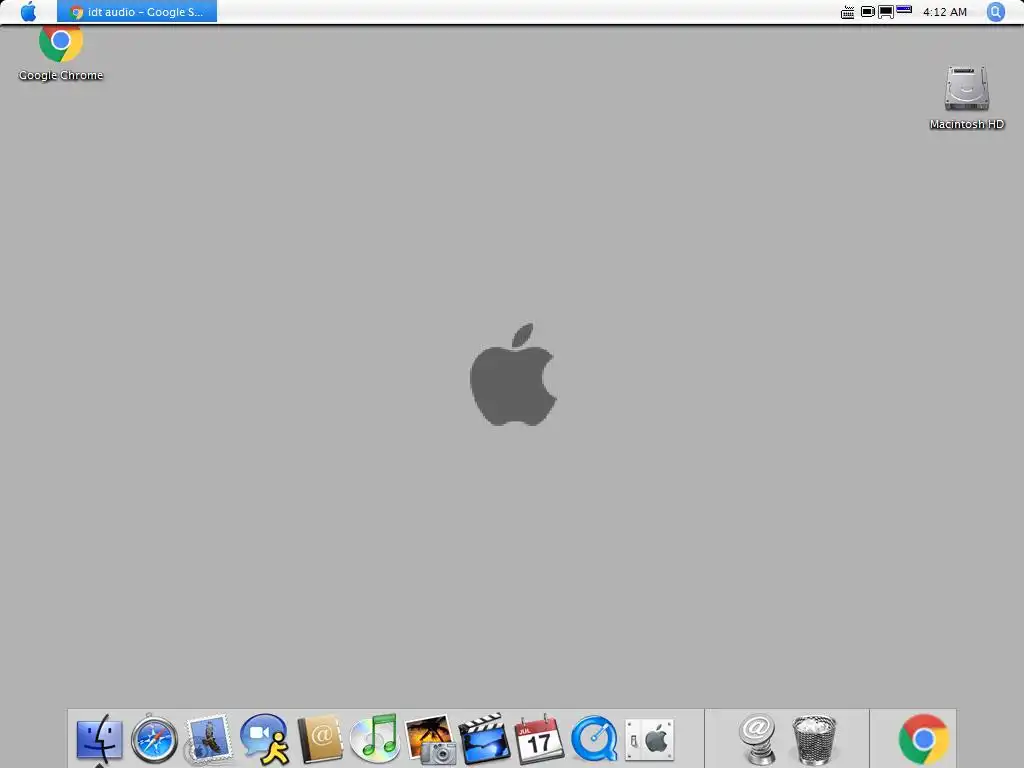Screen dimensions: 1024x768
Task: Open the keyboard icon in the menu bar
Action: (847, 12)
